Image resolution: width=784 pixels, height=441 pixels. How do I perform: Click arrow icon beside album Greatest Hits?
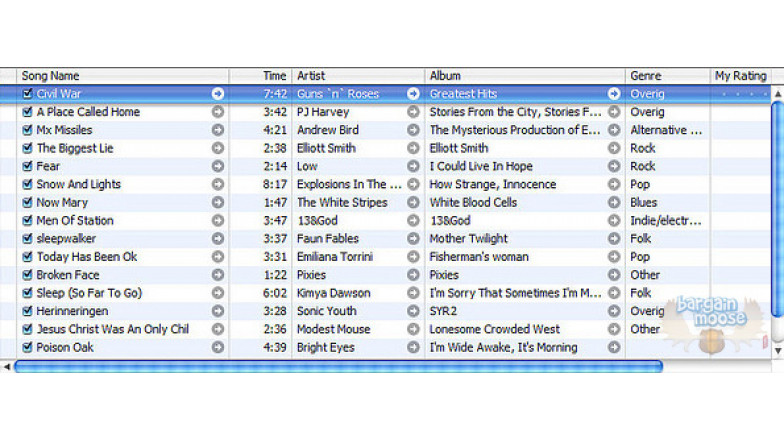click(614, 94)
